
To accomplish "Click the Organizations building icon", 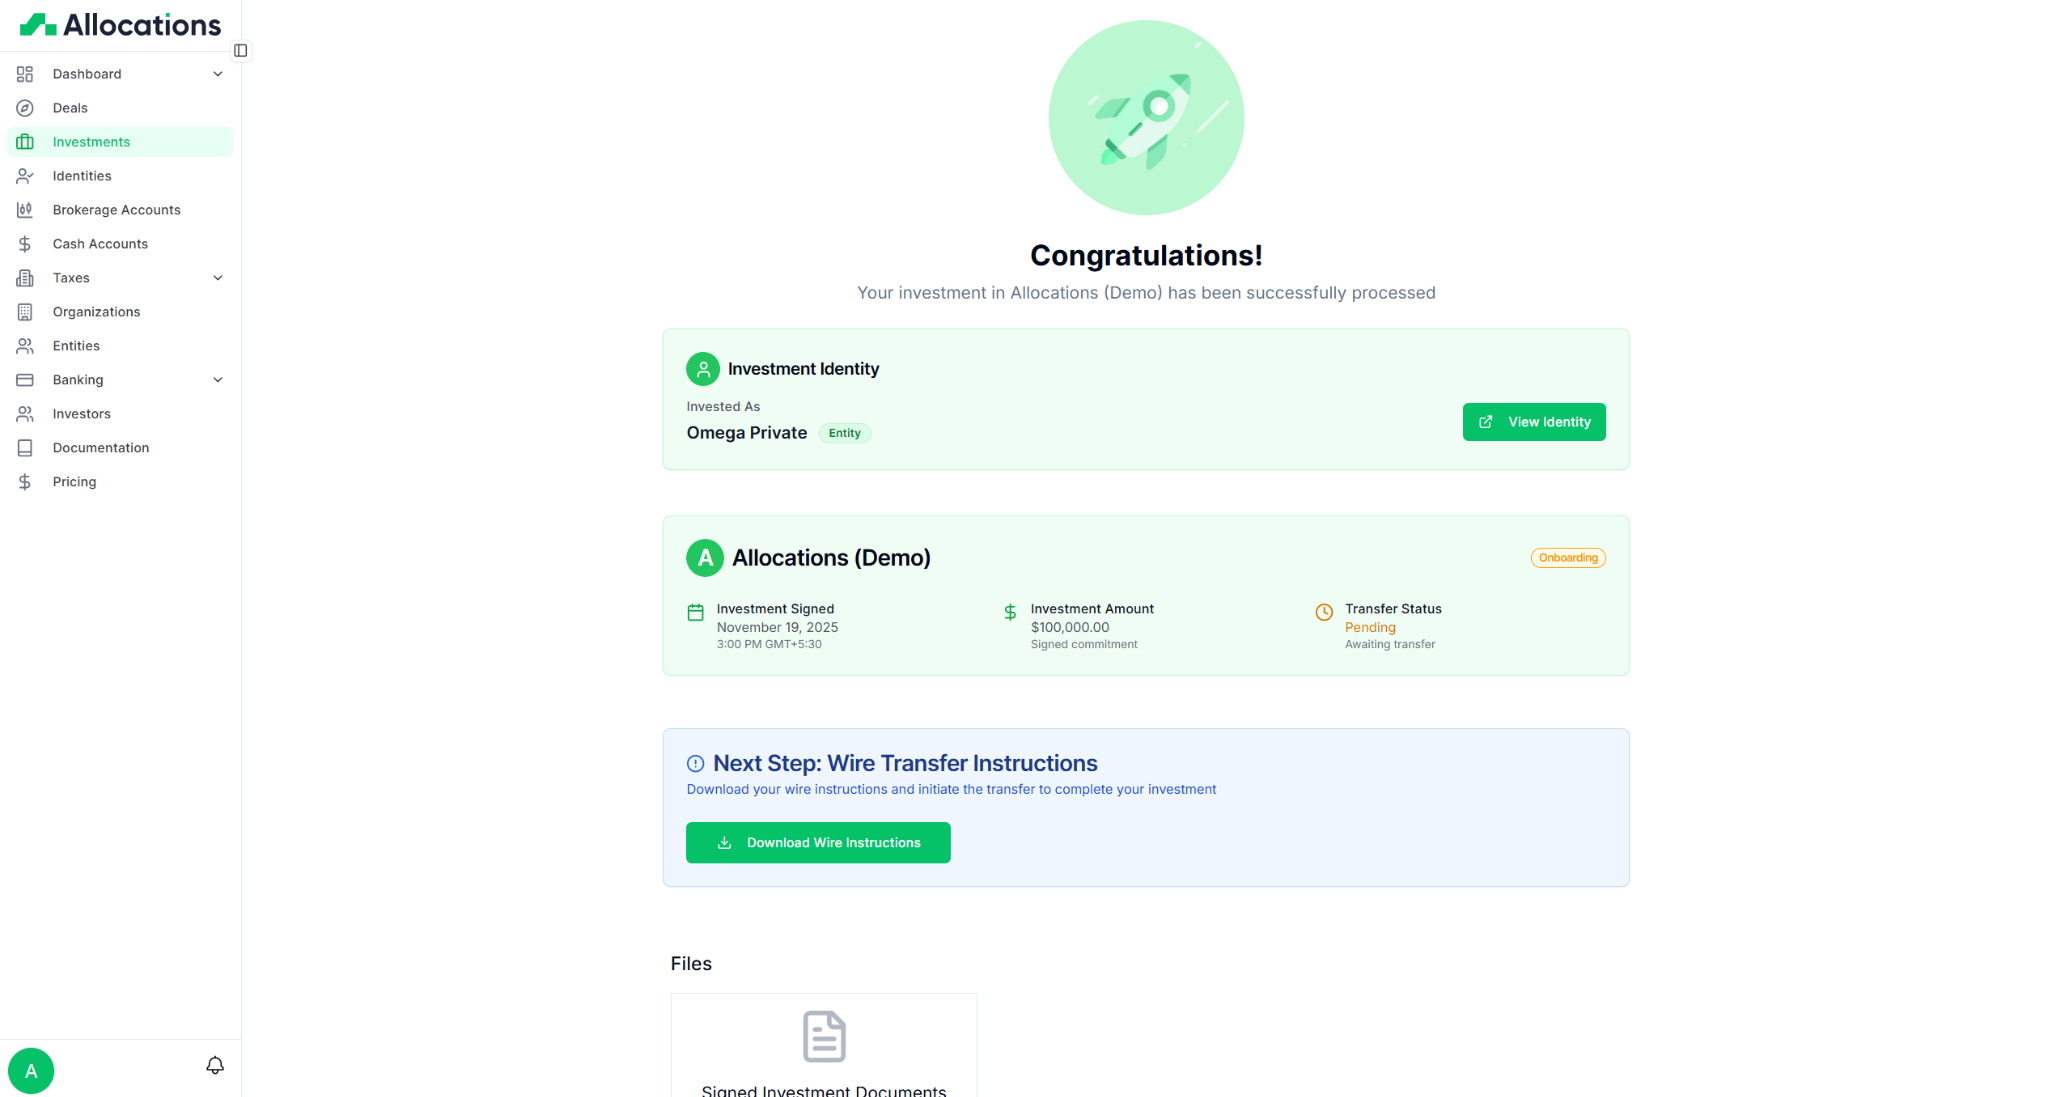I will click(x=25, y=312).
